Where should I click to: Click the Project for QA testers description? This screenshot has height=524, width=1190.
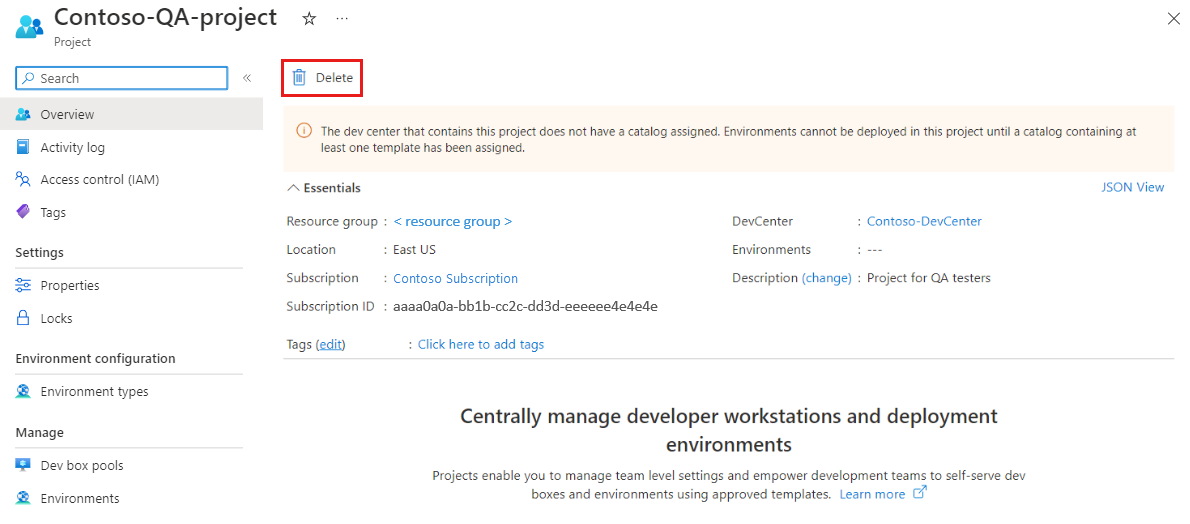pos(928,279)
